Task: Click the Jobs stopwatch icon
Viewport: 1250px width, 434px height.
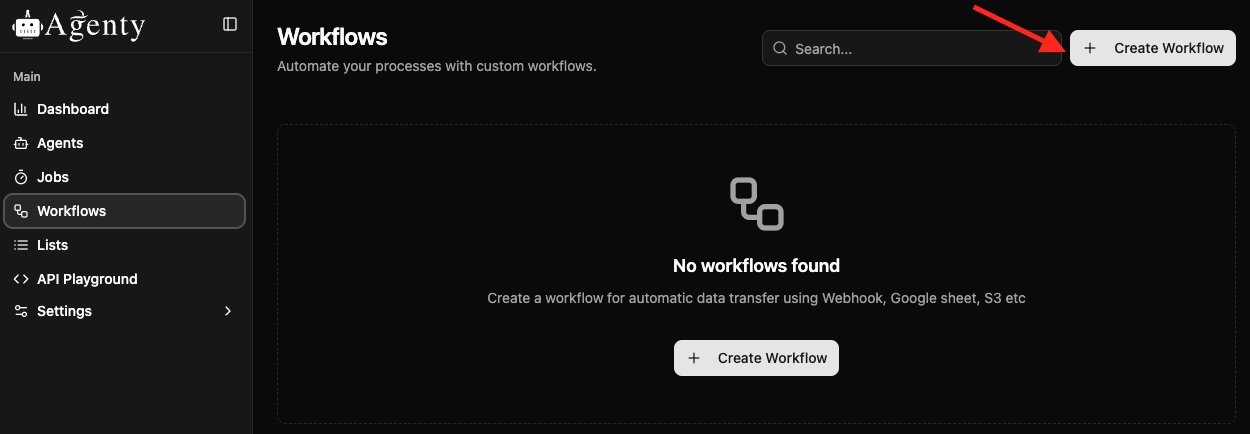Action: click(21, 177)
